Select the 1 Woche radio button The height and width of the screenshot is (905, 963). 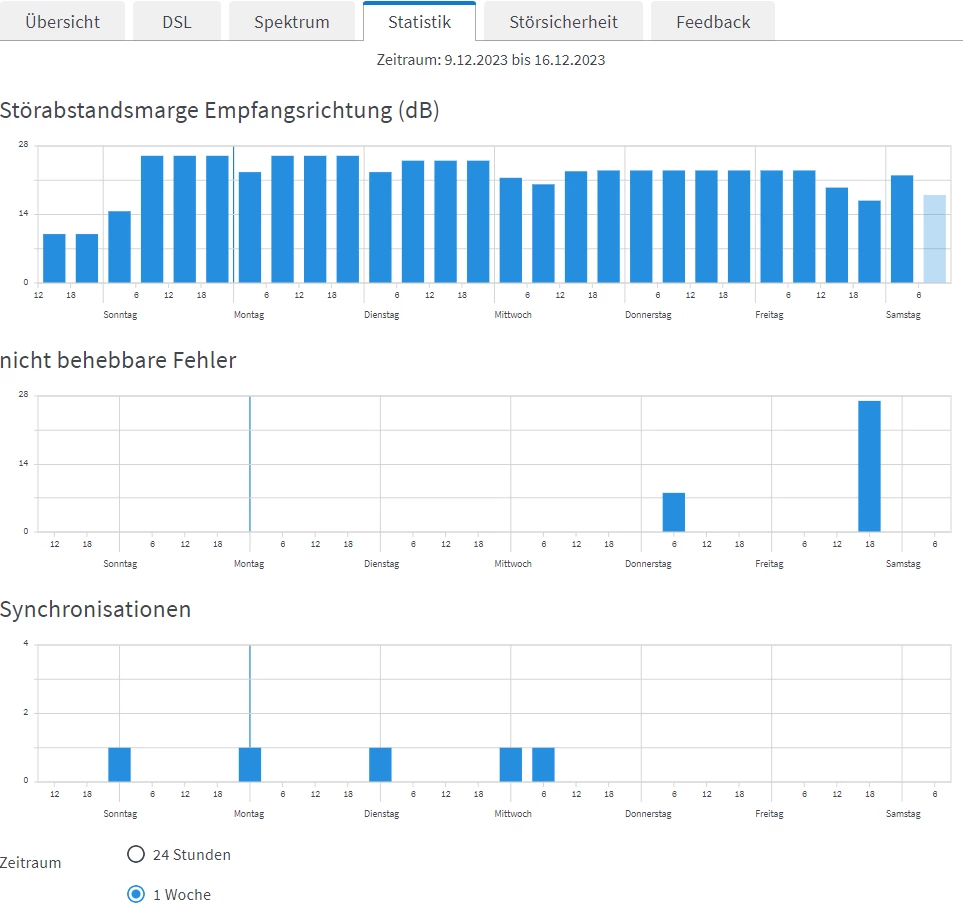[x=136, y=894]
